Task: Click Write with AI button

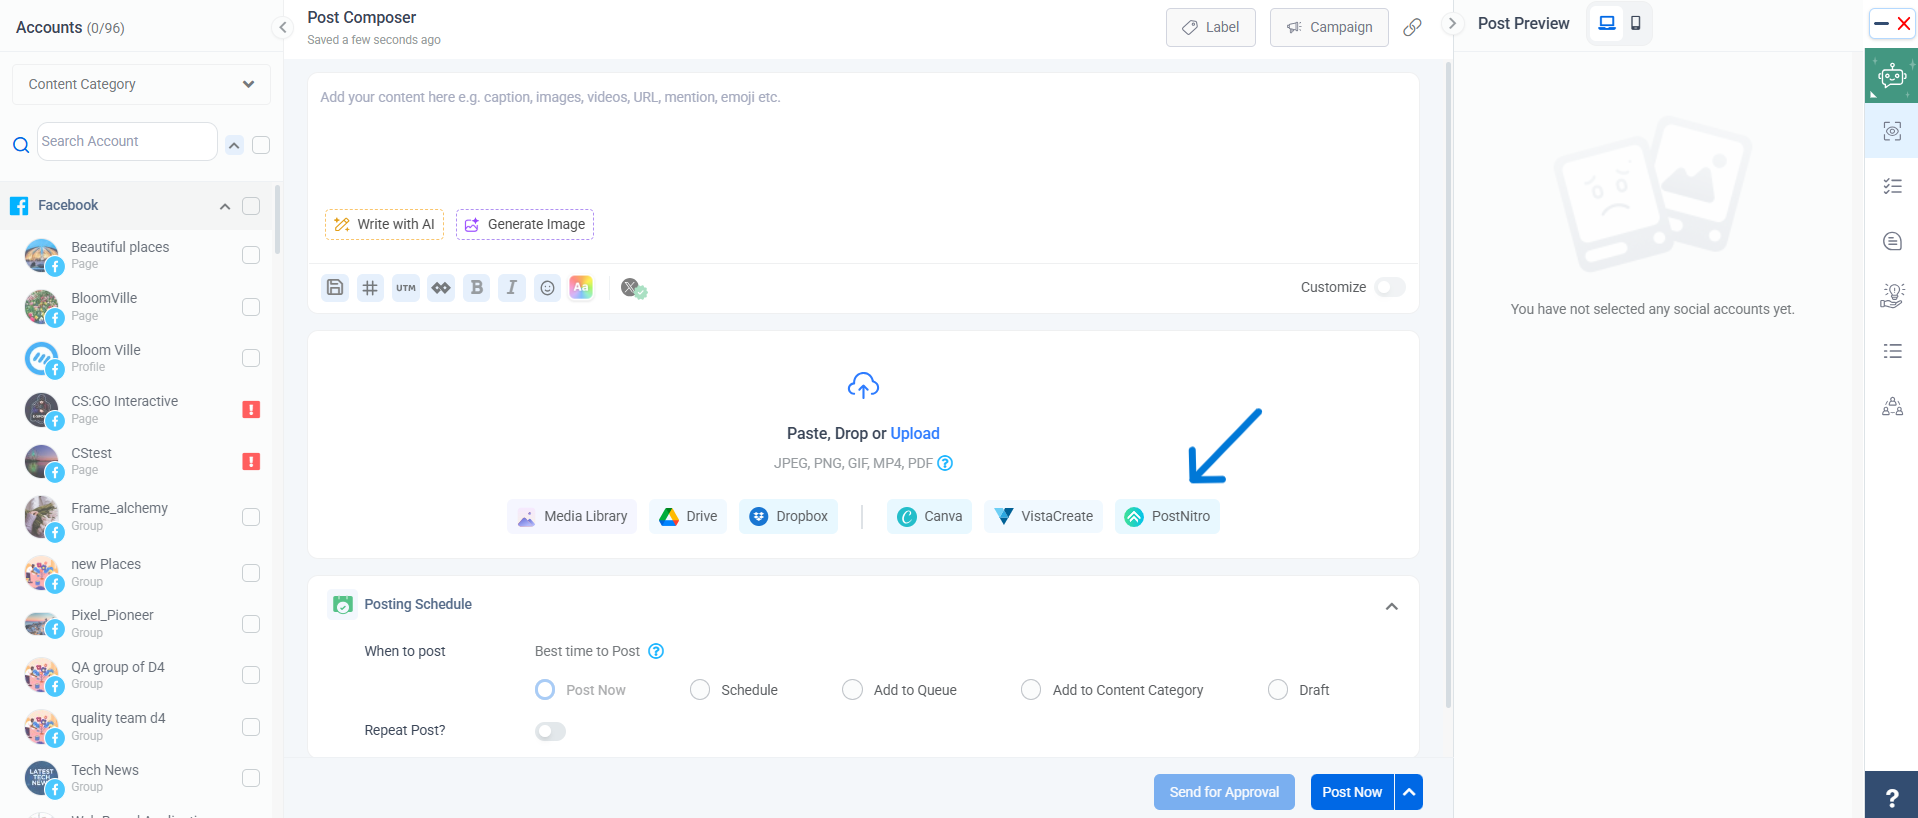Action: click(384, 224)
